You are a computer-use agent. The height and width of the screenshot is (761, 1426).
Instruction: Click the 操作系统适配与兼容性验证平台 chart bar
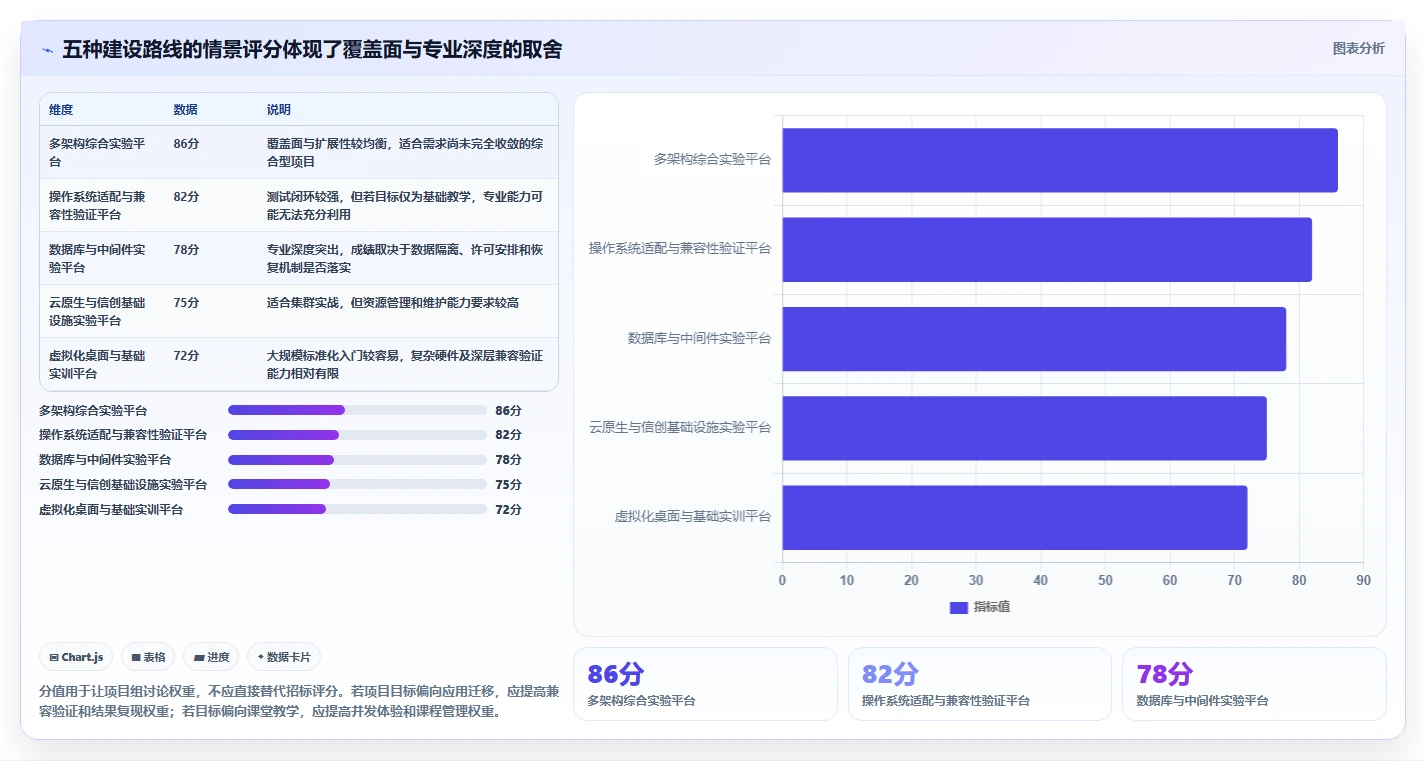click(1047, 249)
